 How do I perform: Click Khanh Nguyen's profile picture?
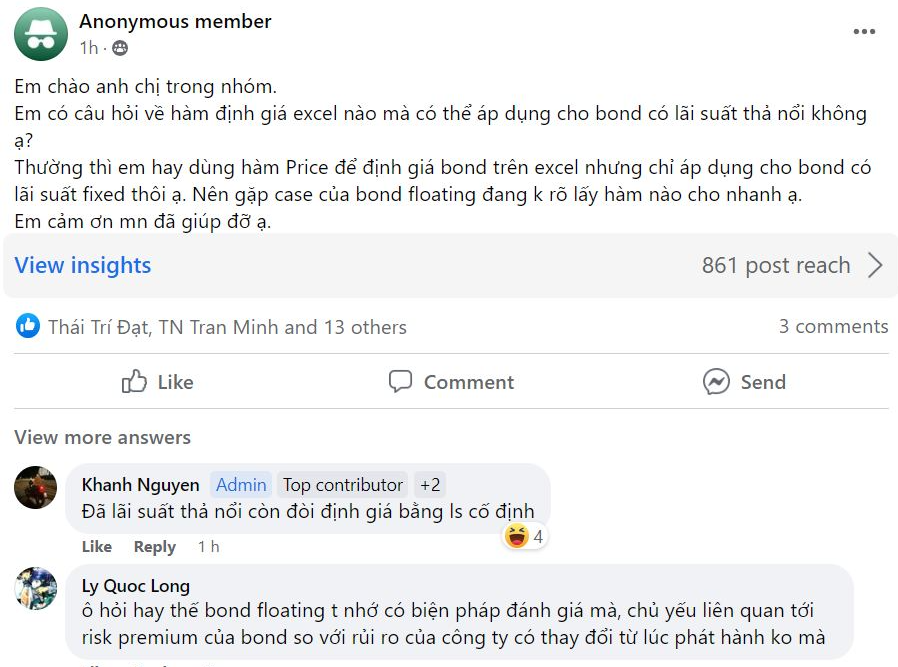pyautogui.click(x=36, y=488)
